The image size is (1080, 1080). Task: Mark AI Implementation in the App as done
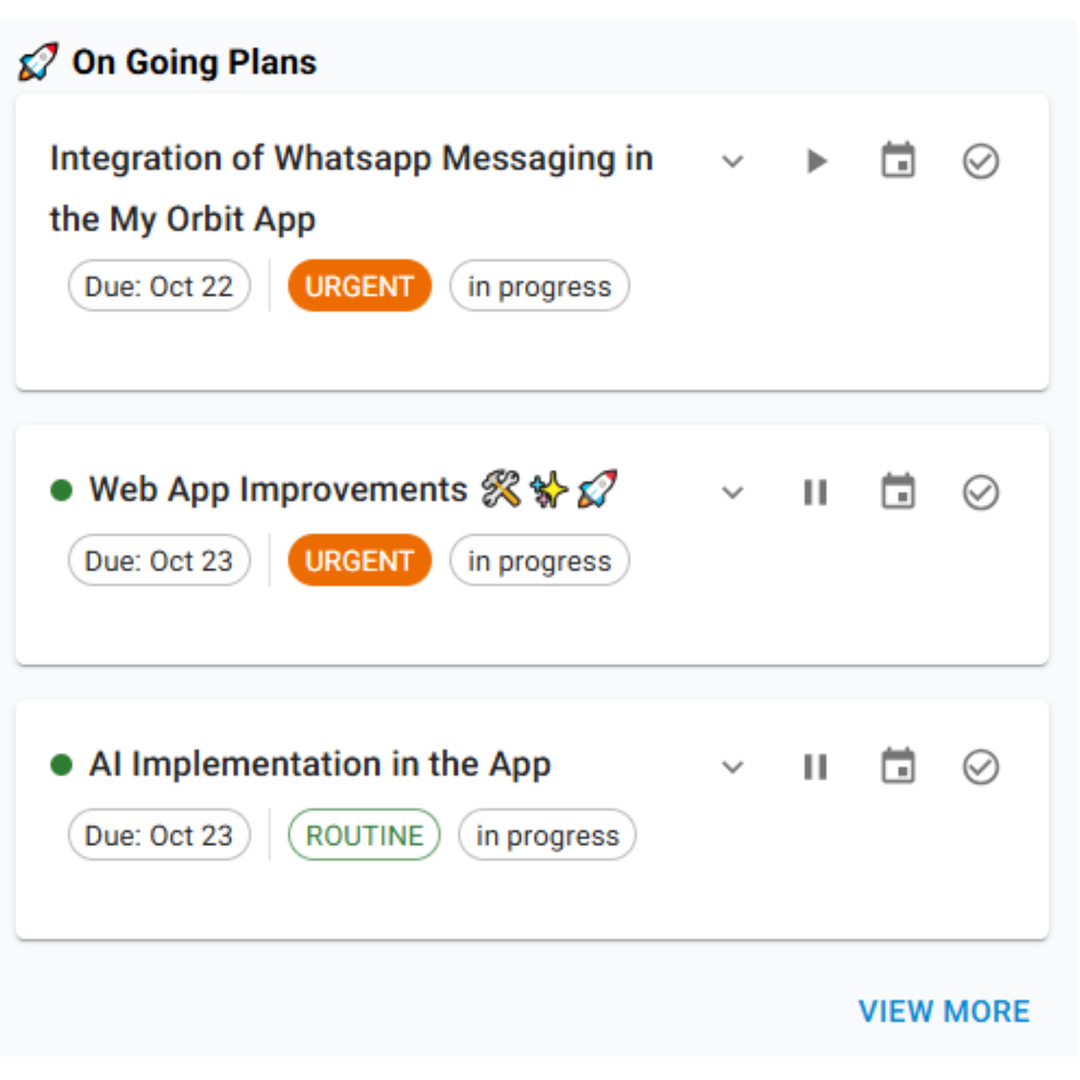981,766
